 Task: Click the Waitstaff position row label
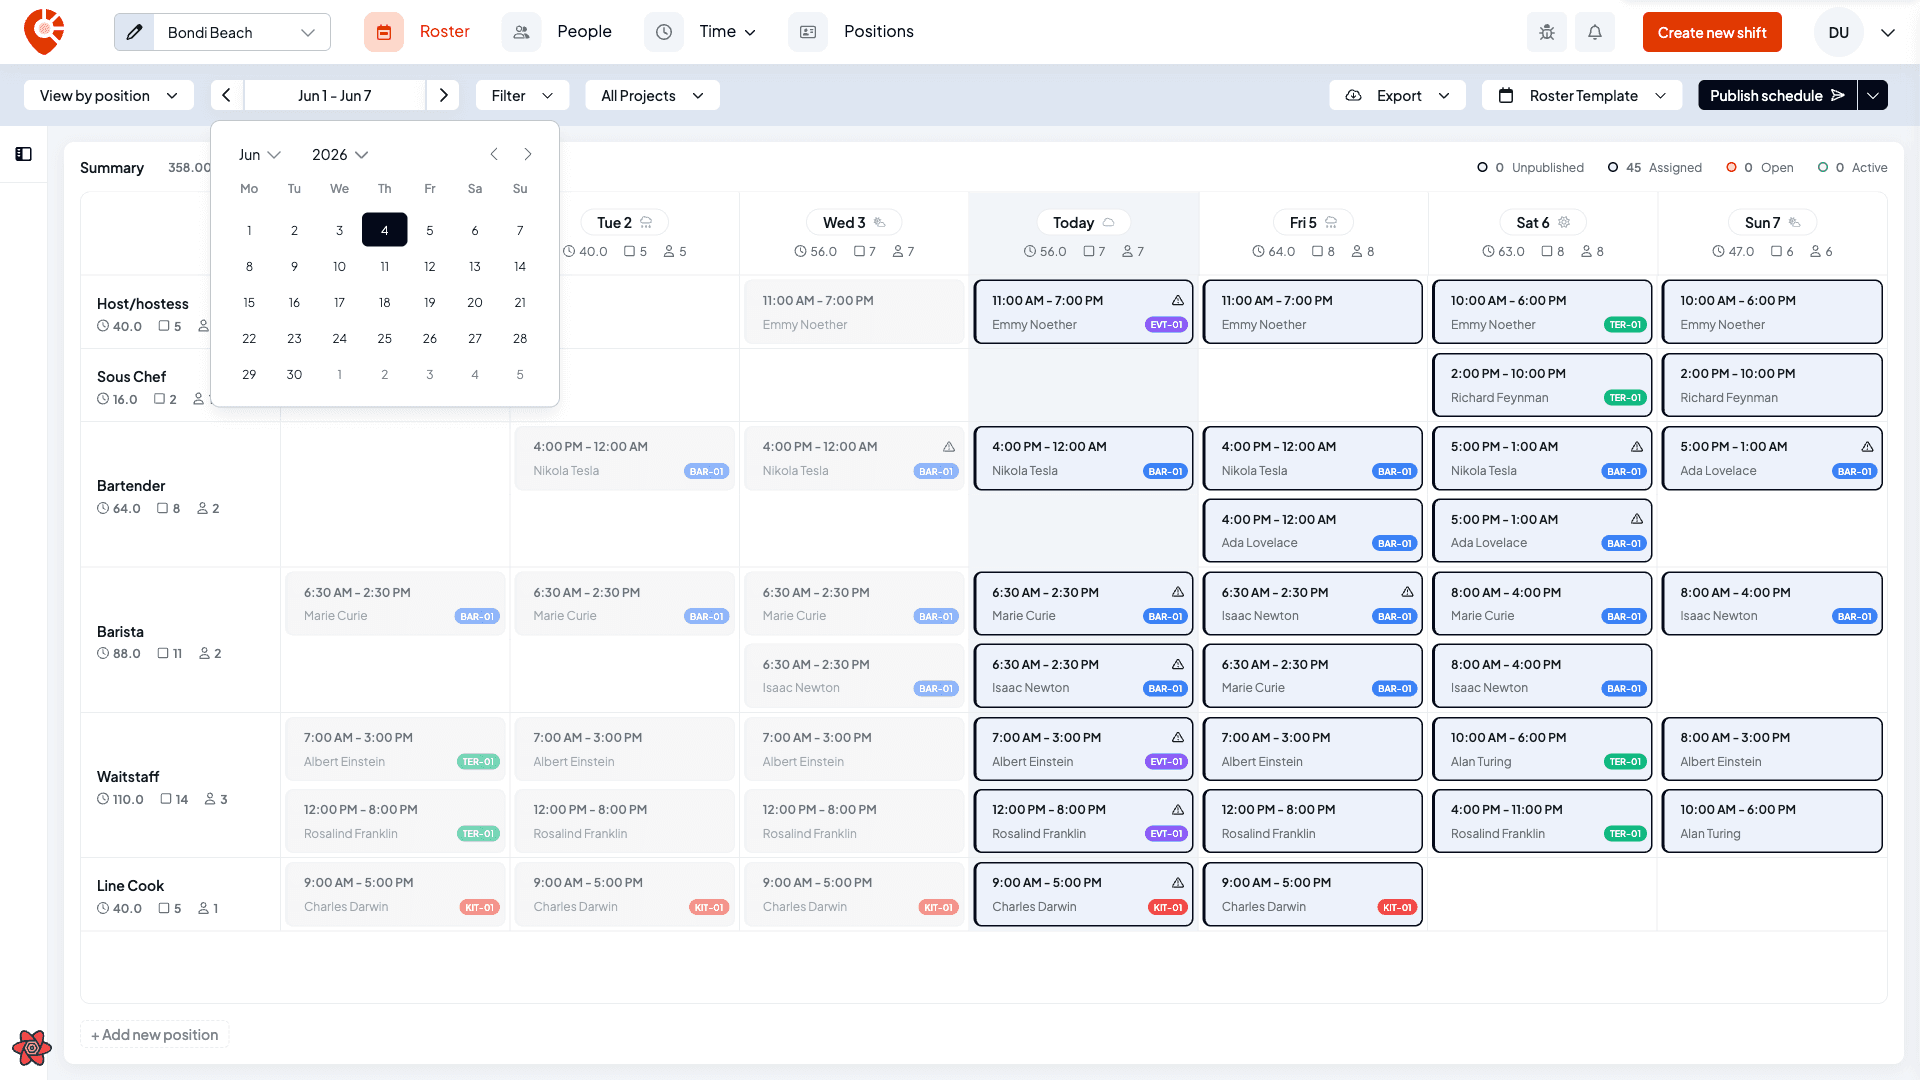(128, 777)
